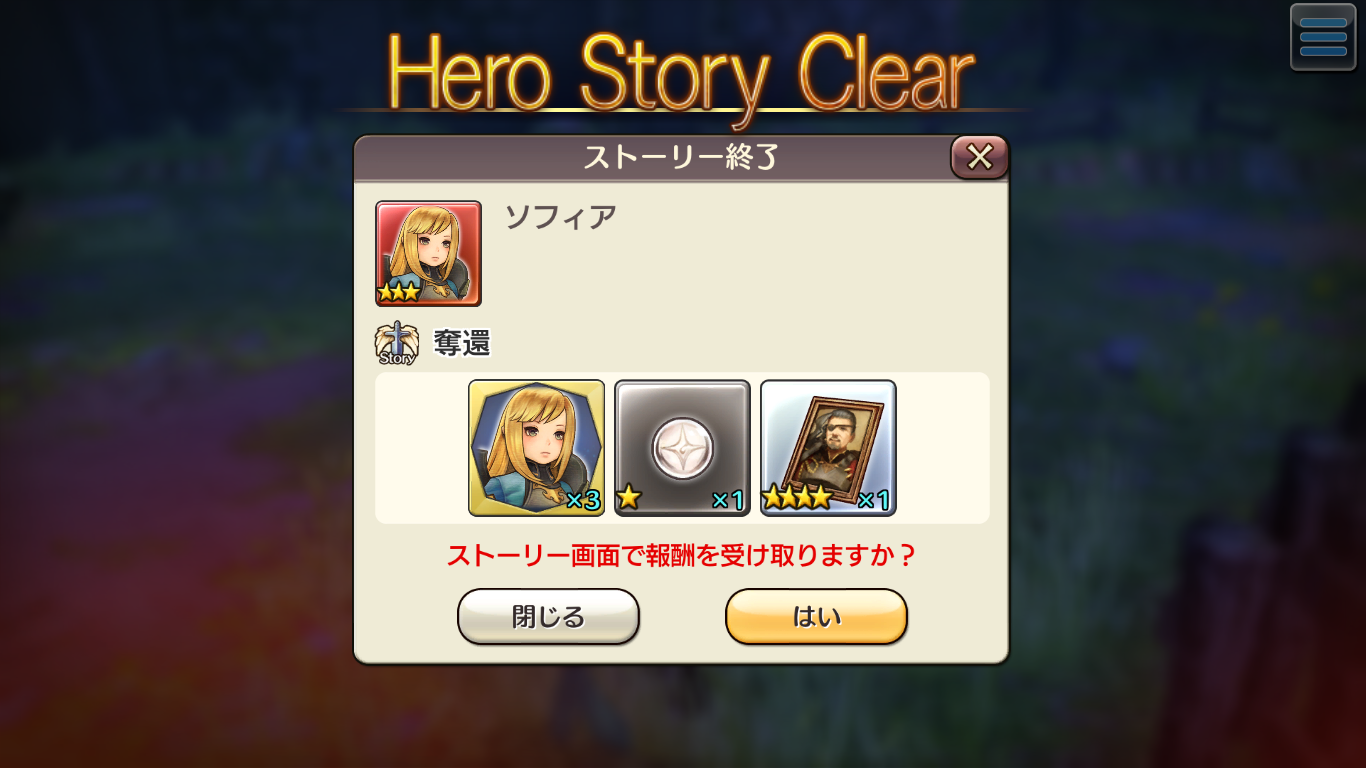Tap the four-star framed portrait reward
The height and width of the screenshot is (768, 1366).
tap(828, 448)
